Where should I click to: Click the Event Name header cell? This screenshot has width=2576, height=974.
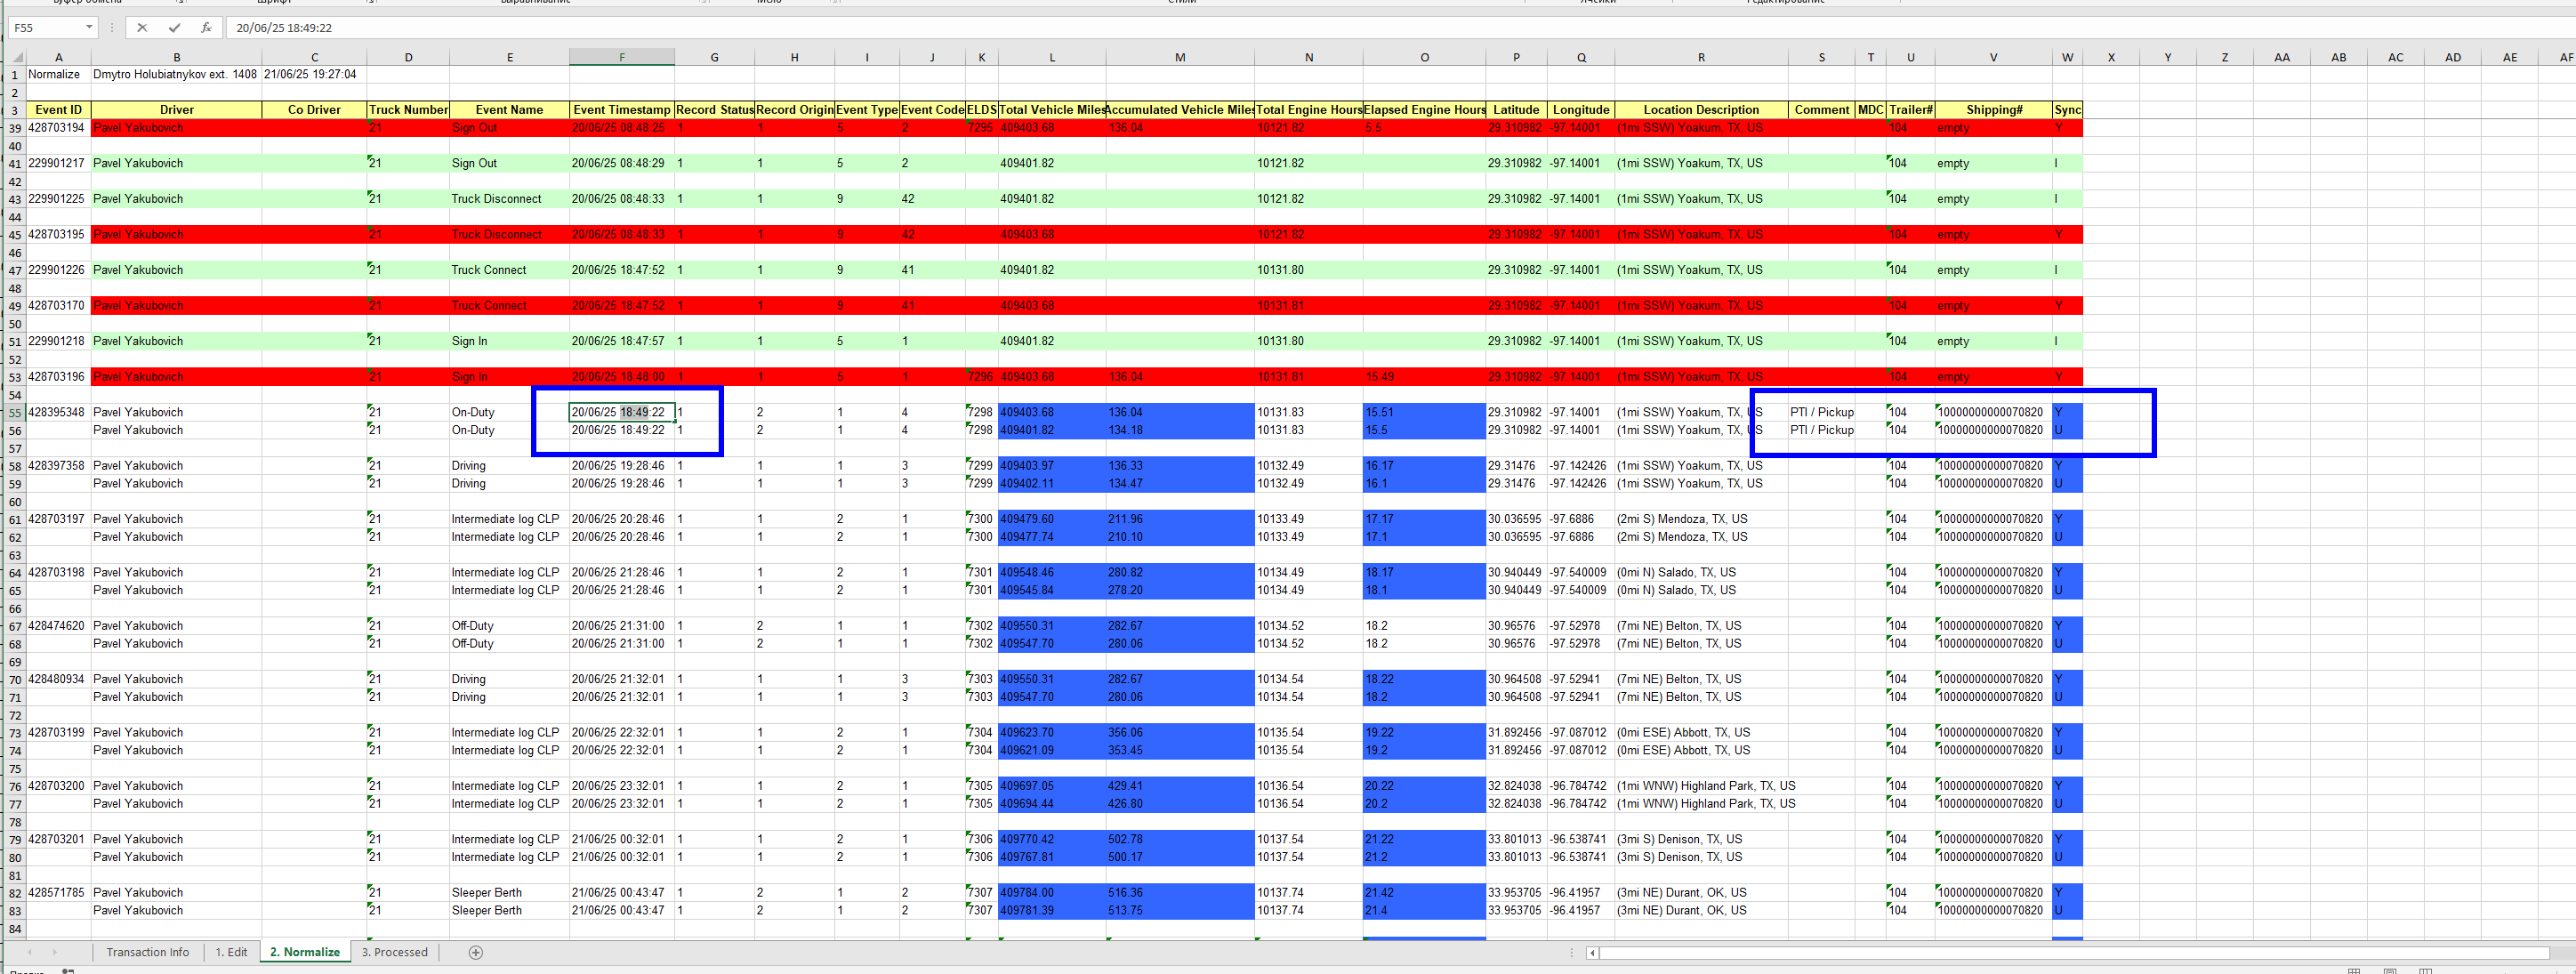[509, 110]
